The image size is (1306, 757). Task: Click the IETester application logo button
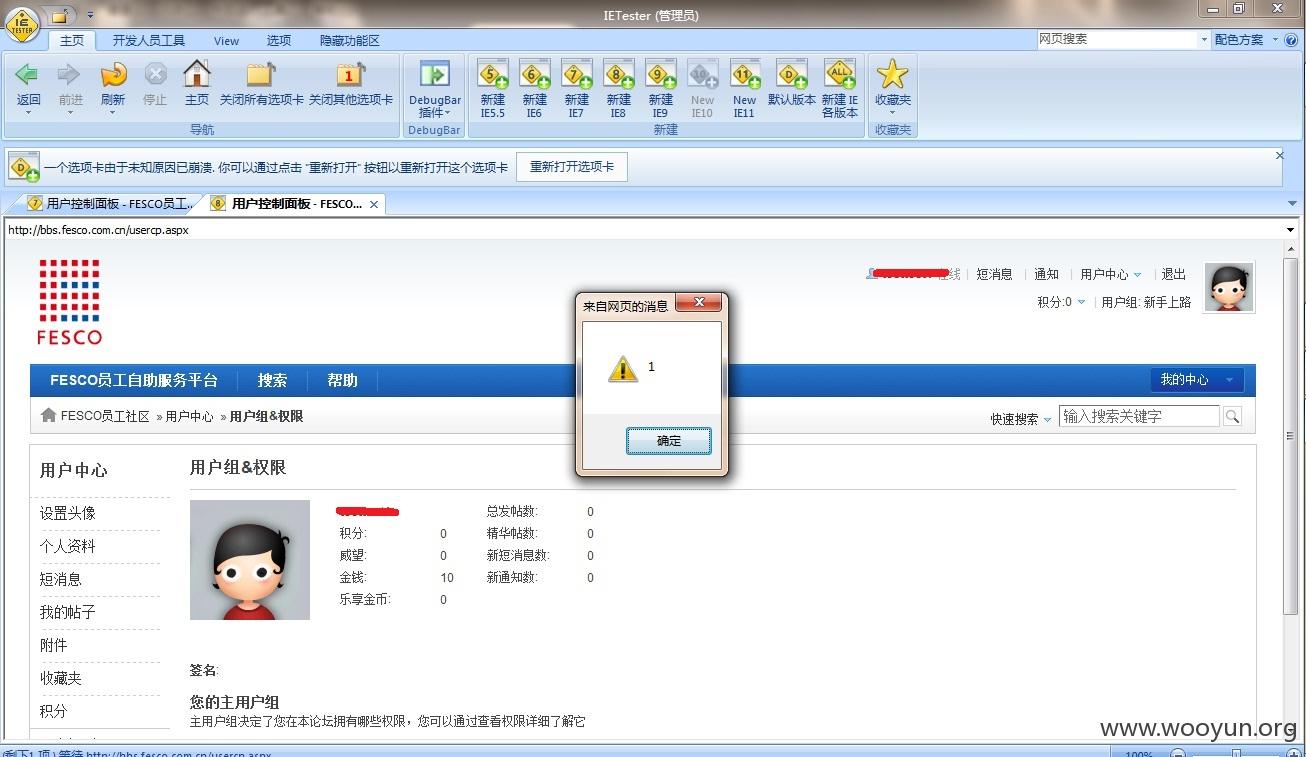click(x=22, y=24)
